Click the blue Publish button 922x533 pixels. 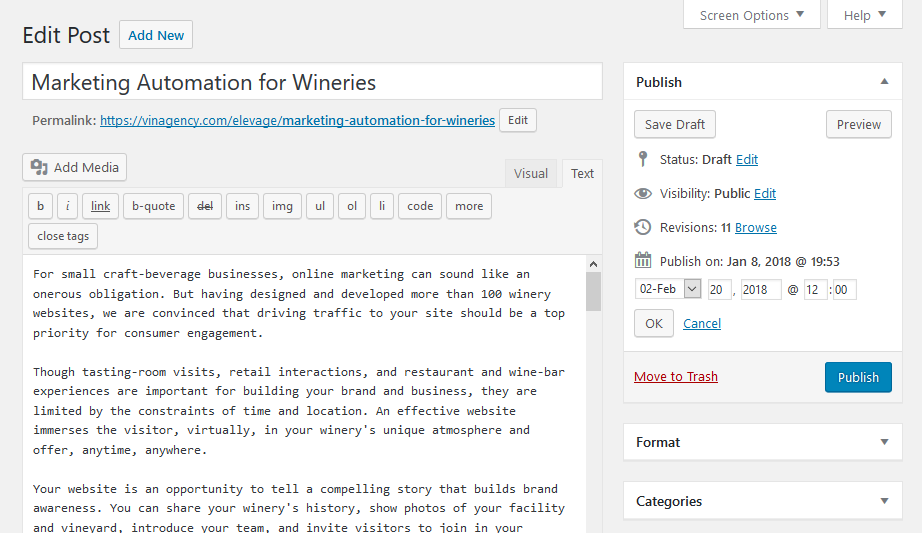click(858, 378)
